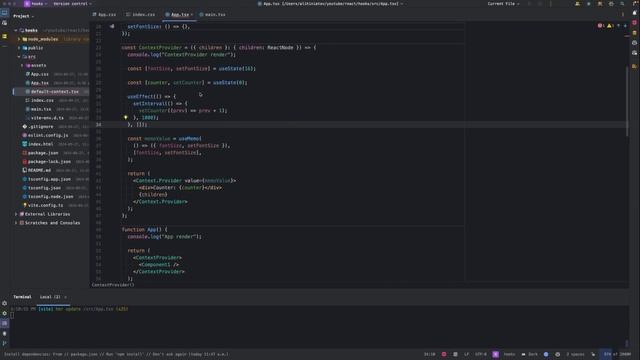Screen dimensions: 640x360
Task: Close the App.tsx editor tab
Action: (x=192, y=14)
